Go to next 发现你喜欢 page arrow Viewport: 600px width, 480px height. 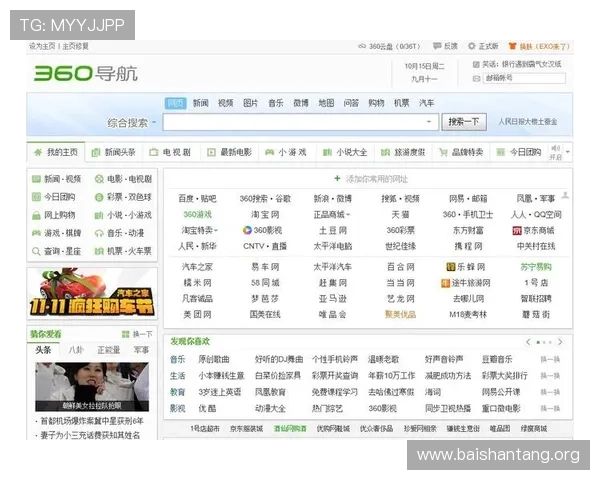tap(560, 342)
